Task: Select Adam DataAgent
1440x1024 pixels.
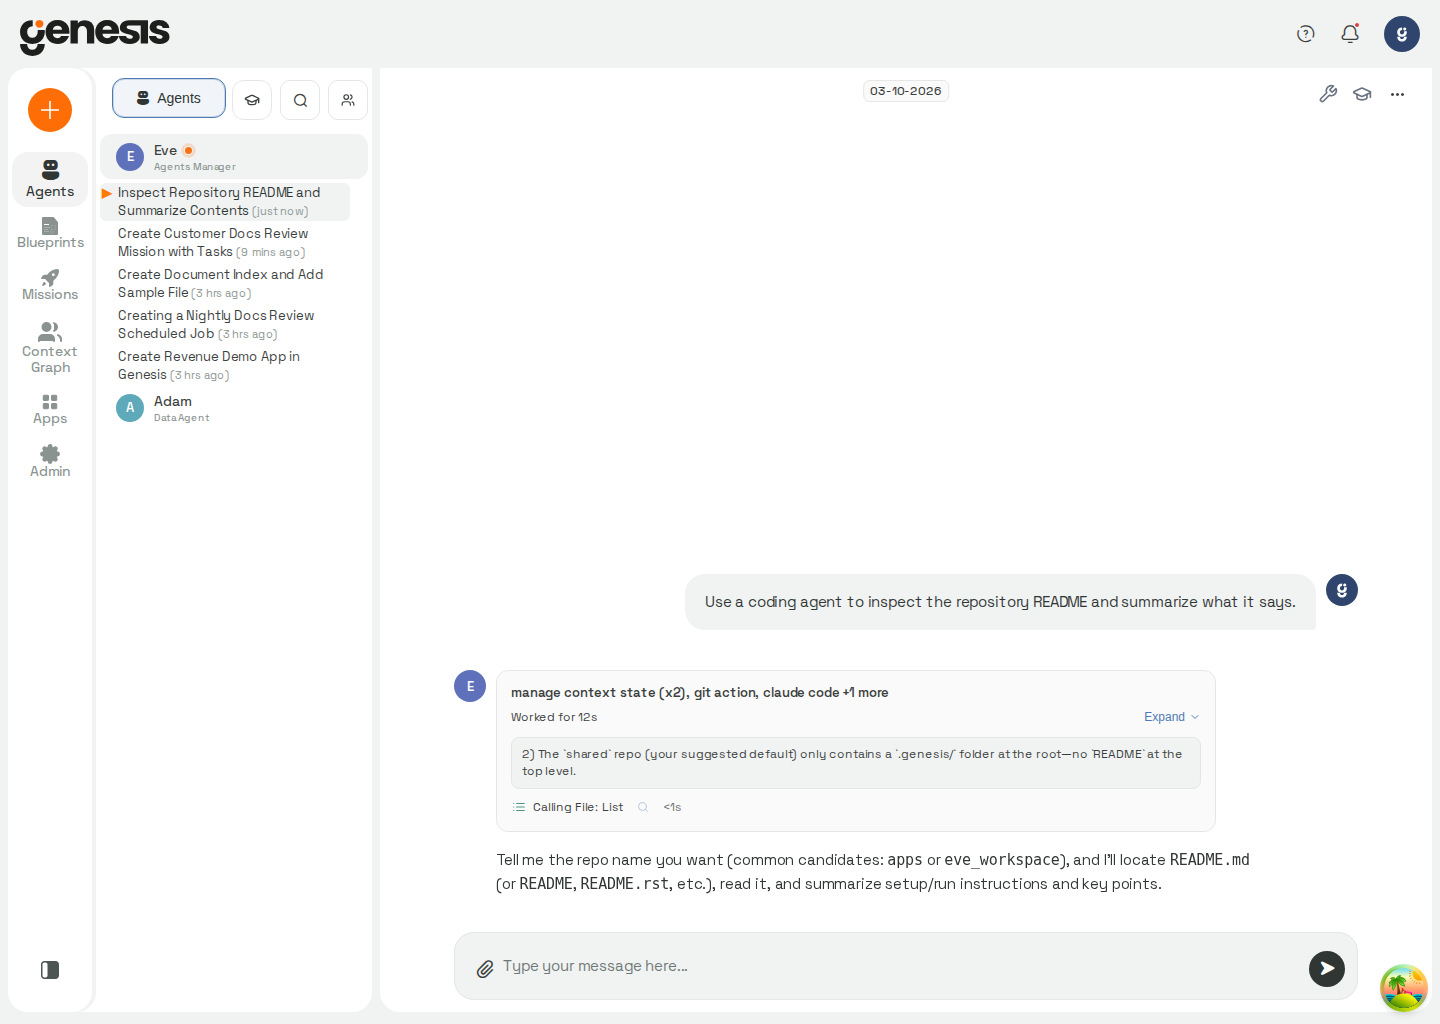Action: pos(234,408)
